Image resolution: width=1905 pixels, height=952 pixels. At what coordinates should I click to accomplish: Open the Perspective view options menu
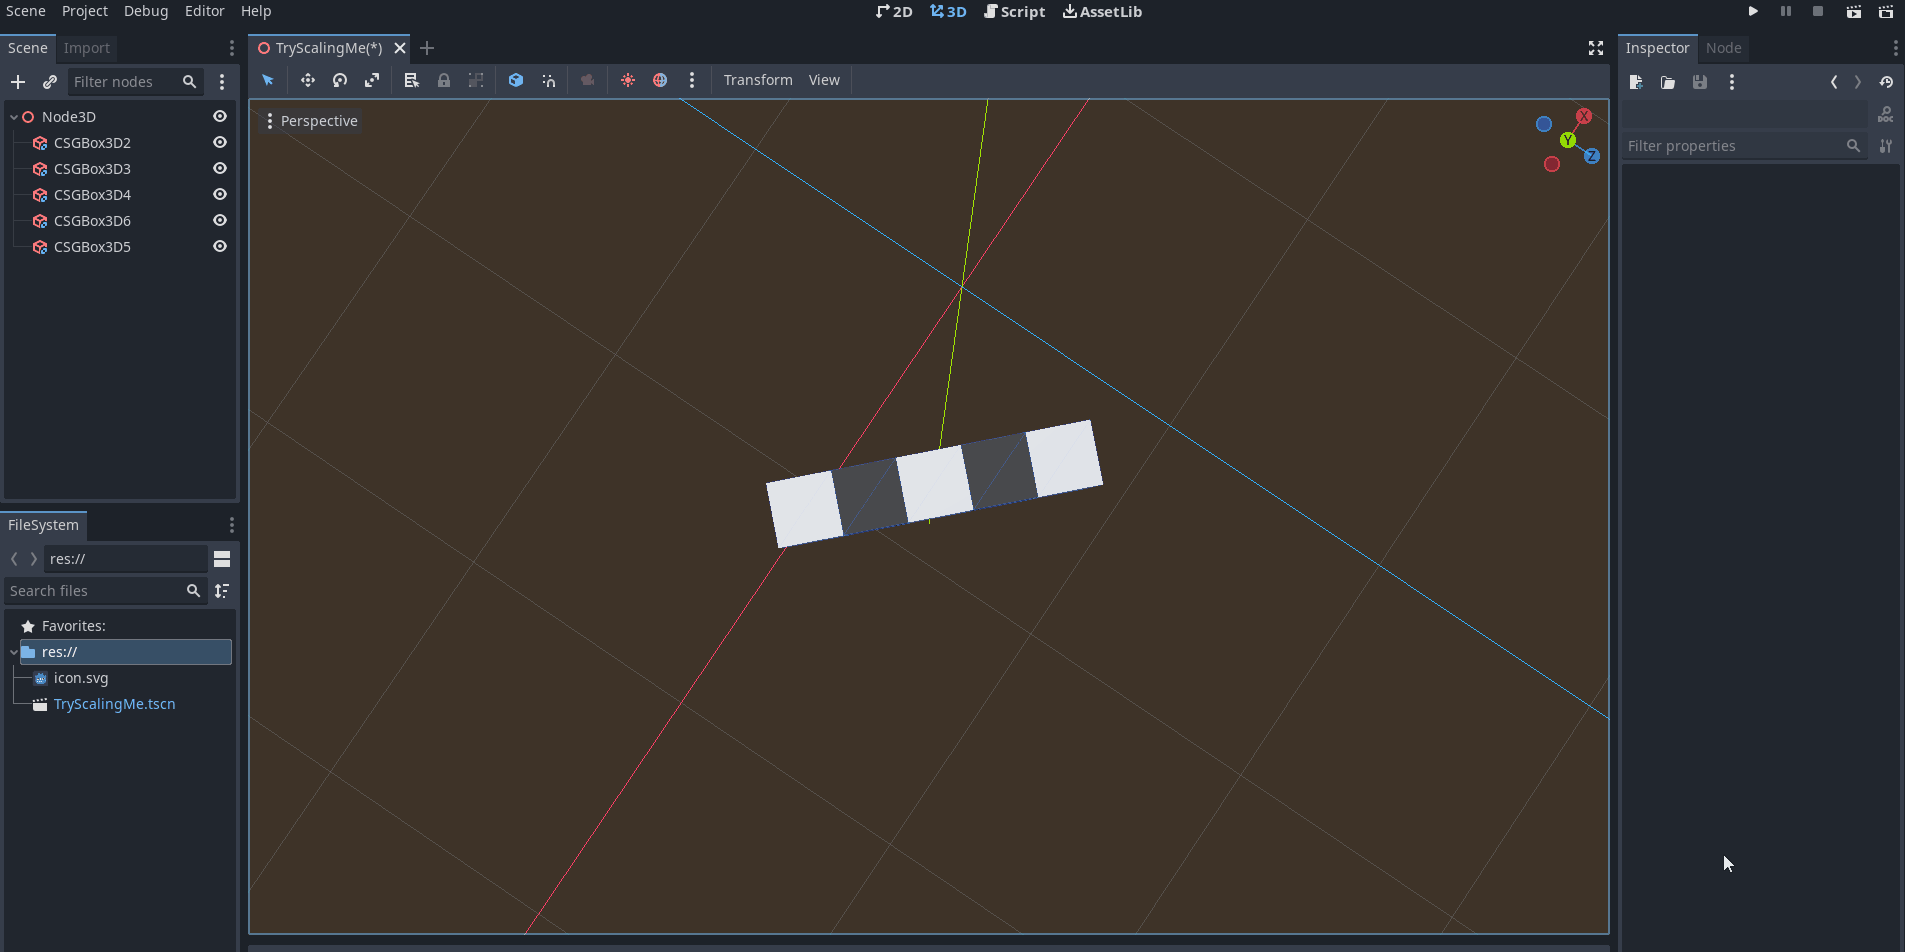point(311,121)
